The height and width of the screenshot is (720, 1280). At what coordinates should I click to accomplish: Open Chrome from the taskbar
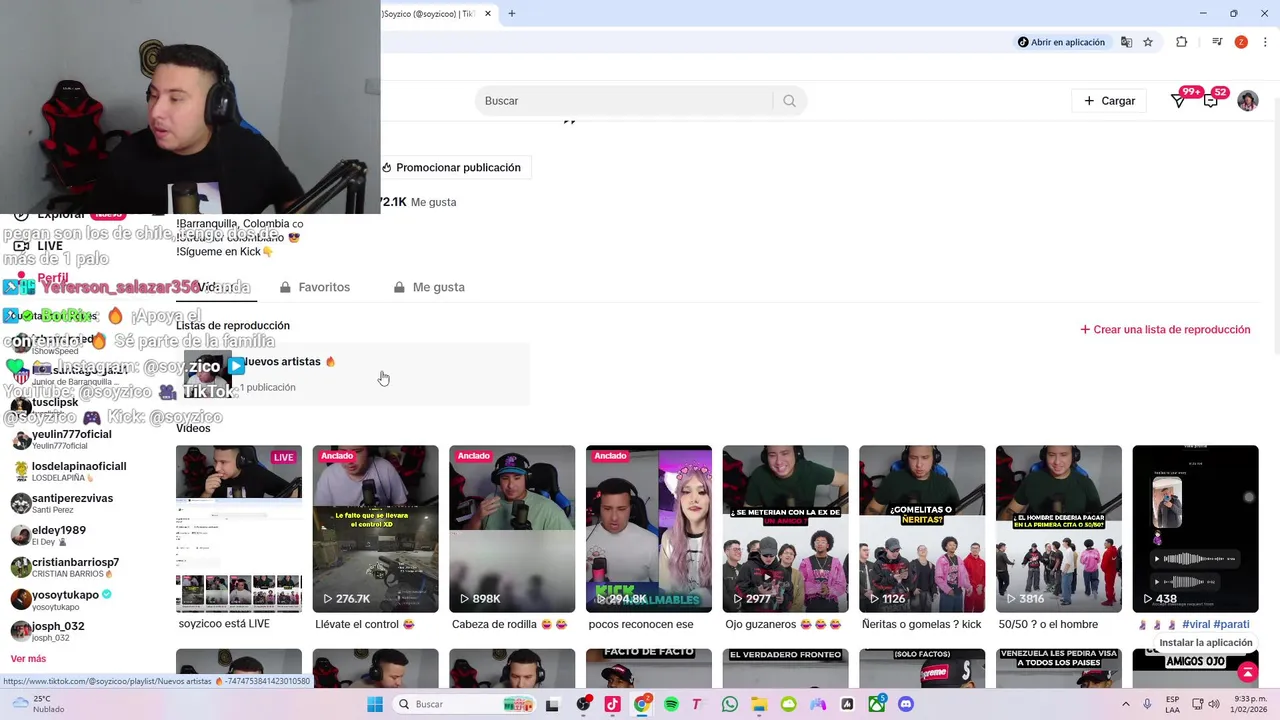pos(642,704)
